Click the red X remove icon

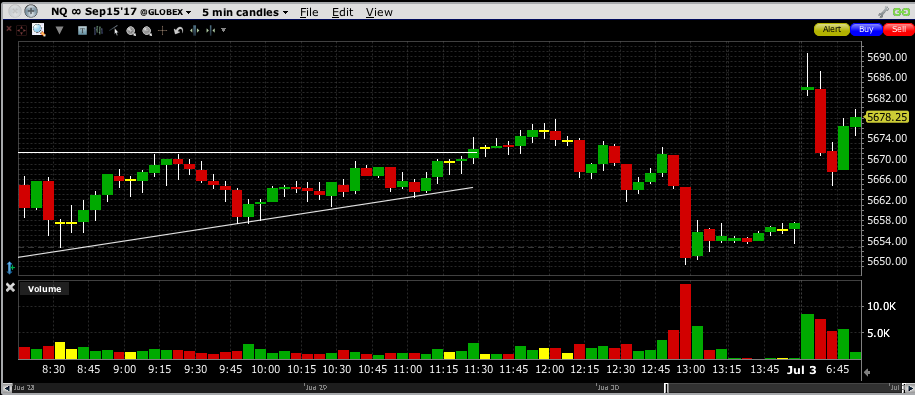click(x=9, y=29)
